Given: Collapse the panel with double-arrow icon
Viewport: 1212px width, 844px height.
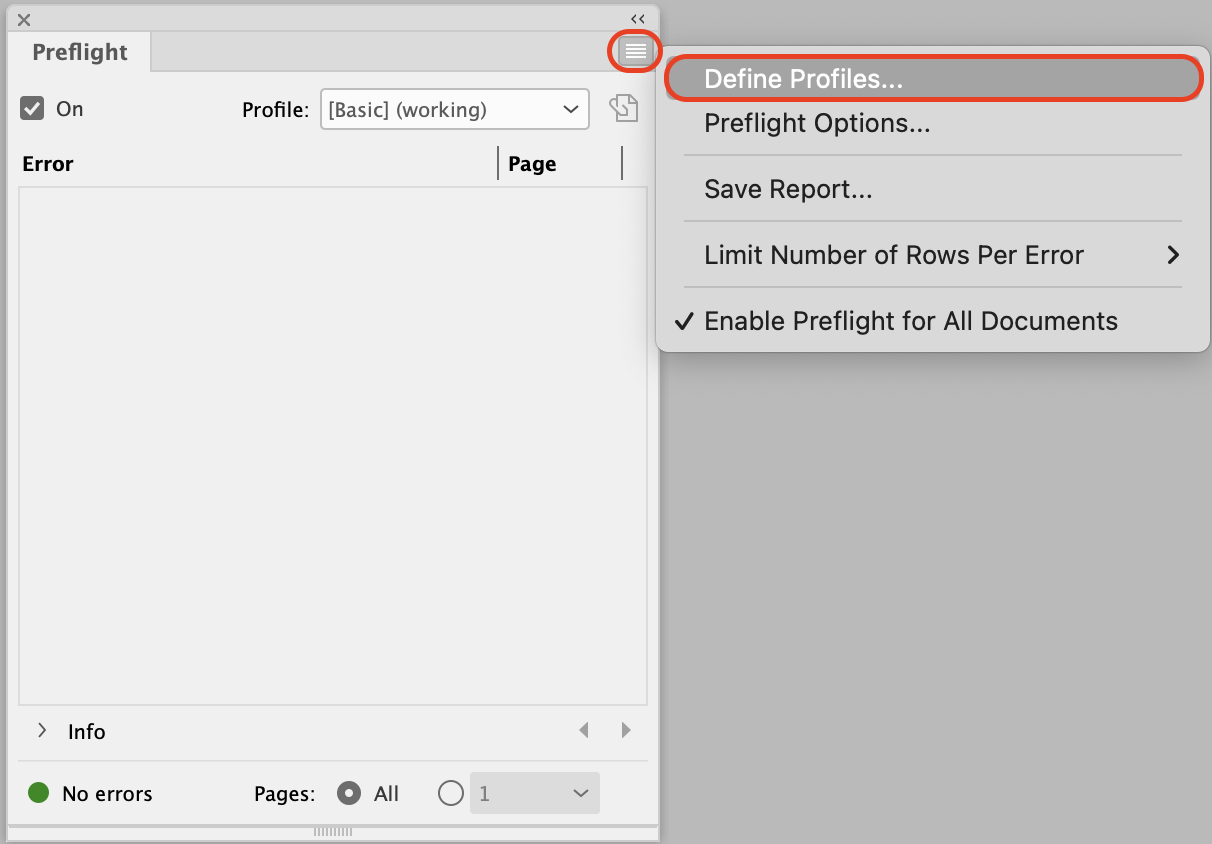Looking at the screenshot, I should pos(638,19).
